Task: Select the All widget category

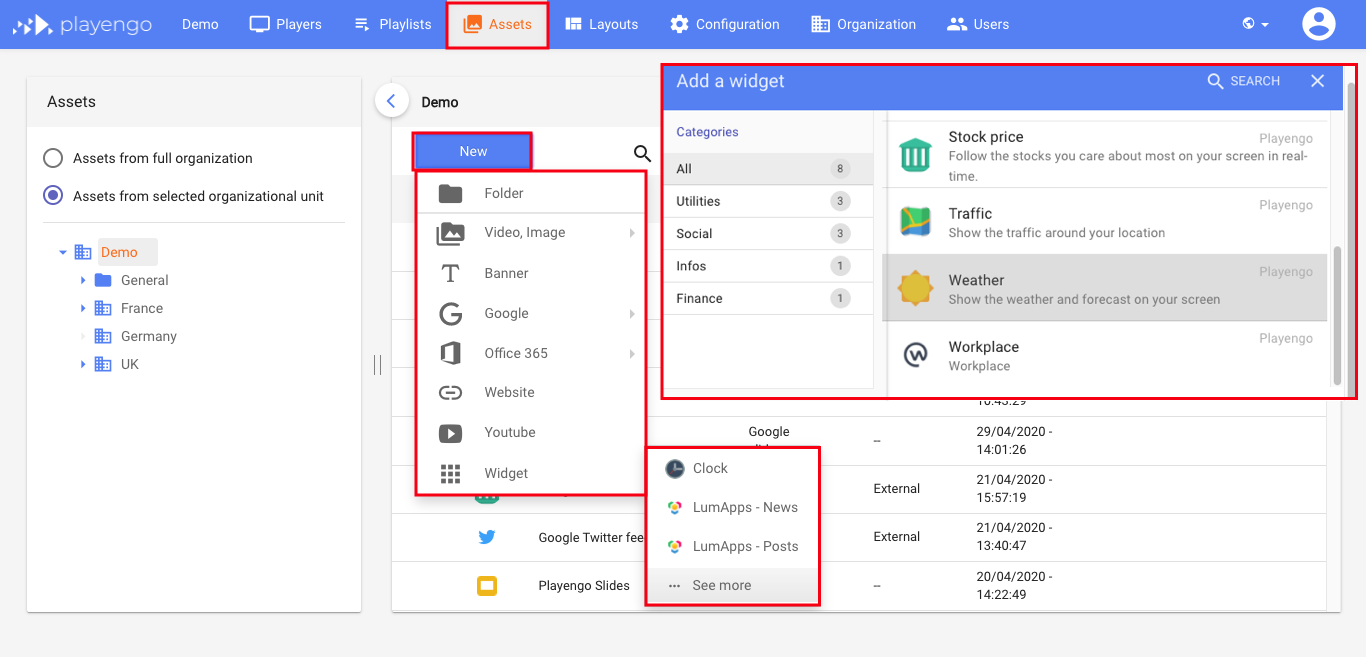Action: click(768, 169)
